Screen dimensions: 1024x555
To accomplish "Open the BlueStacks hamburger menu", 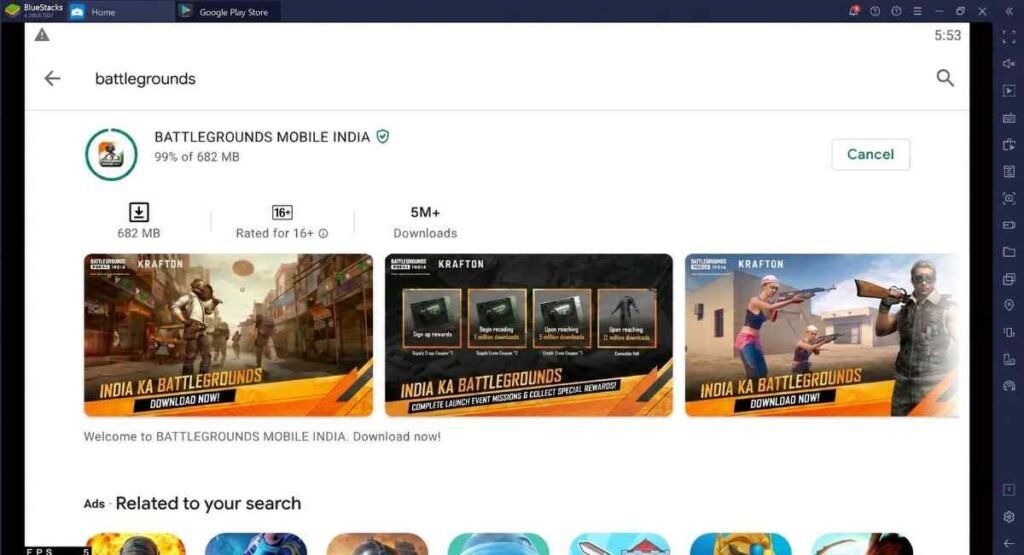I will coord(918,11).
